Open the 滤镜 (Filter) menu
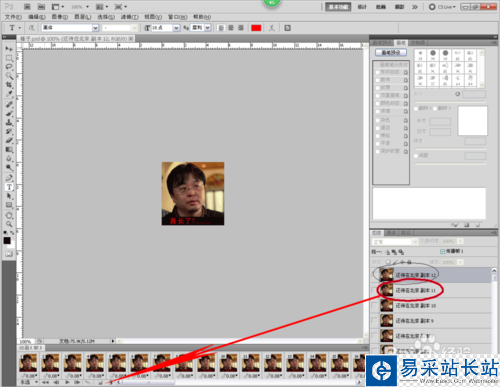 click(x=130, y=17)
